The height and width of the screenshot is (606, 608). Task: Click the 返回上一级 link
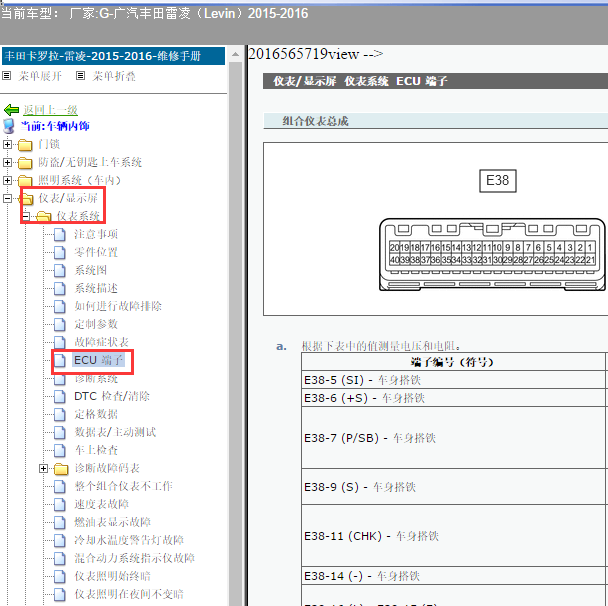coord(50,110)
